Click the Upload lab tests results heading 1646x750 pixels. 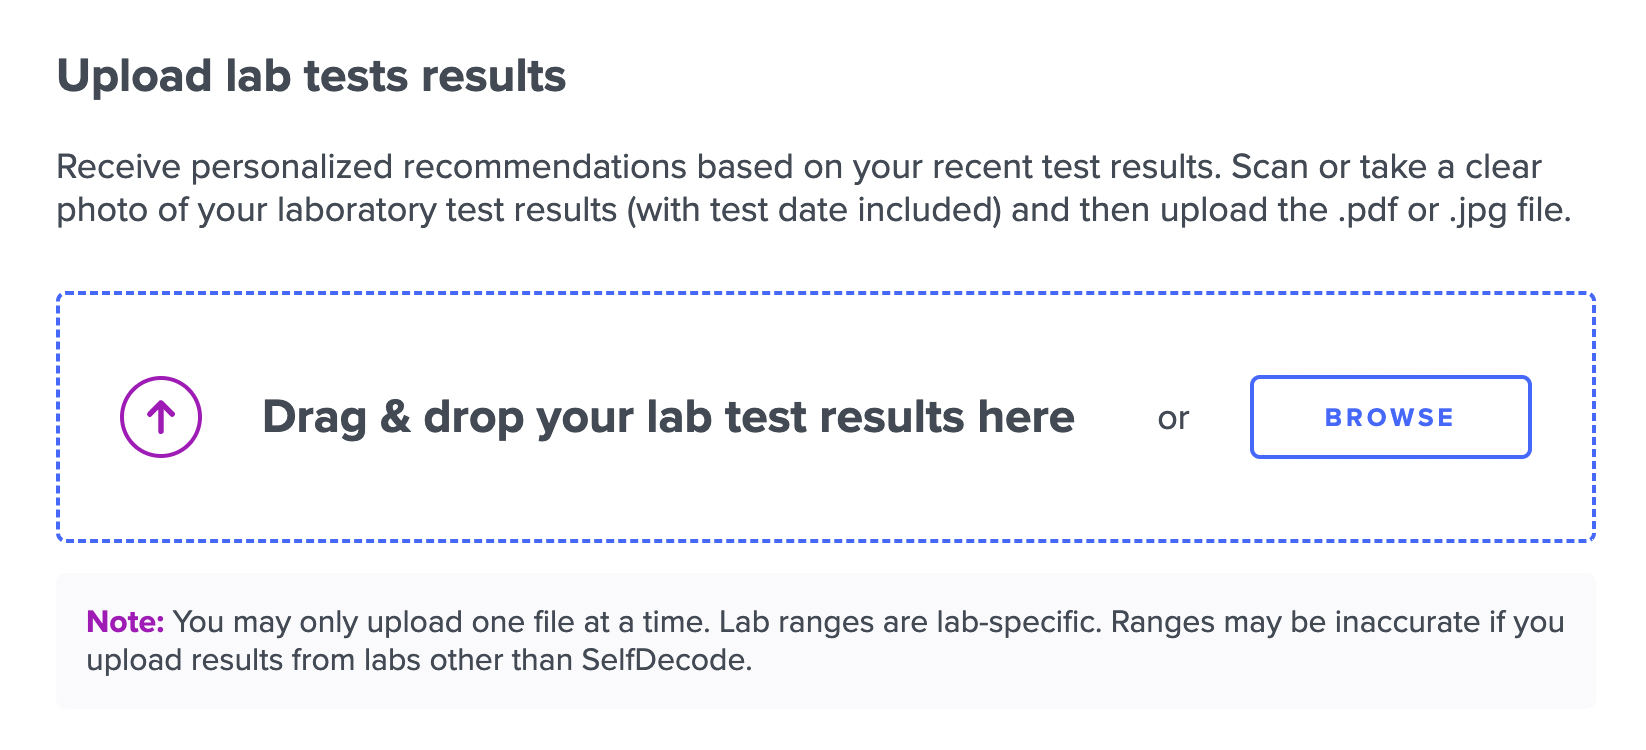click(313, 75)
